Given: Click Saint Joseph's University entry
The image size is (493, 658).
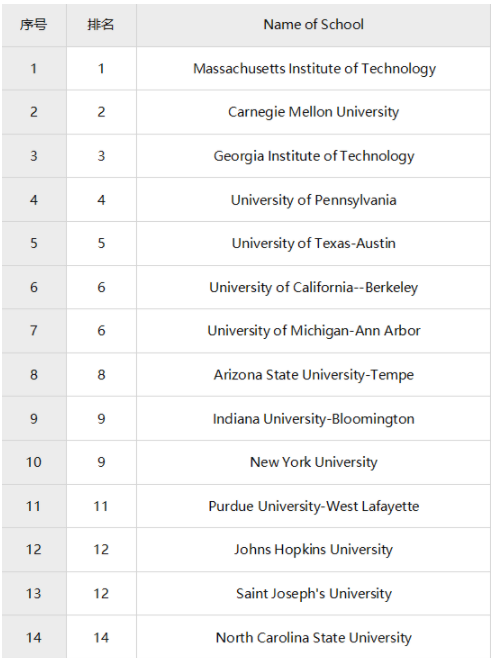Looking at the screenshot, I should click(x=313, y=594).
